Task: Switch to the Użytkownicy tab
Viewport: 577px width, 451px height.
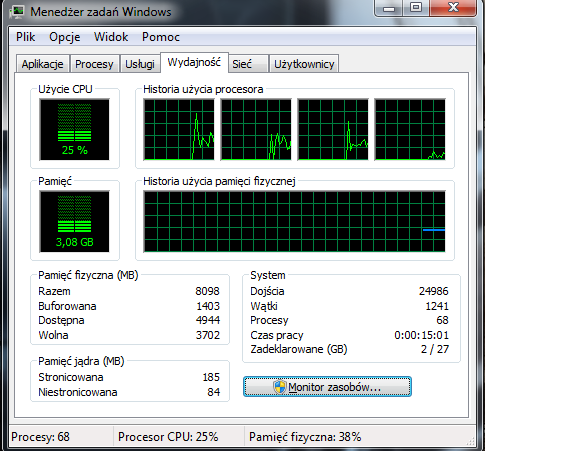Action: tap(304, 64)
